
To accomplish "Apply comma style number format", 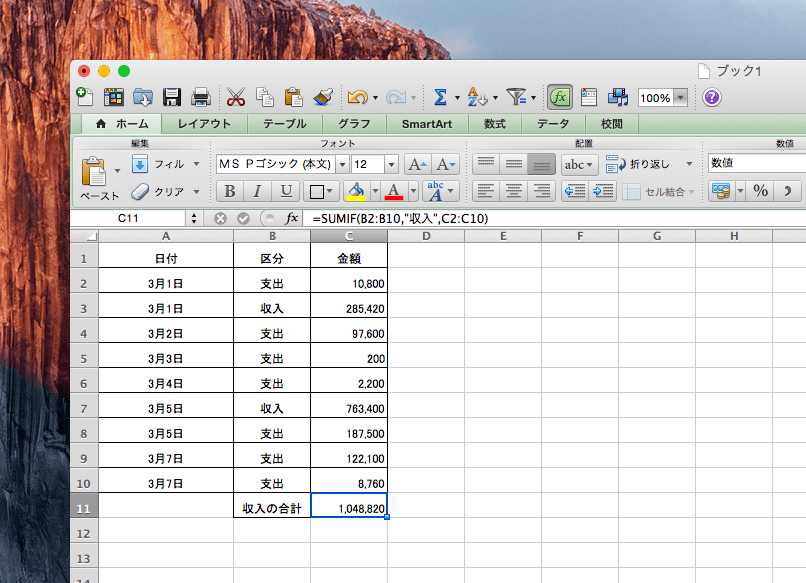I will coord(787,191).
